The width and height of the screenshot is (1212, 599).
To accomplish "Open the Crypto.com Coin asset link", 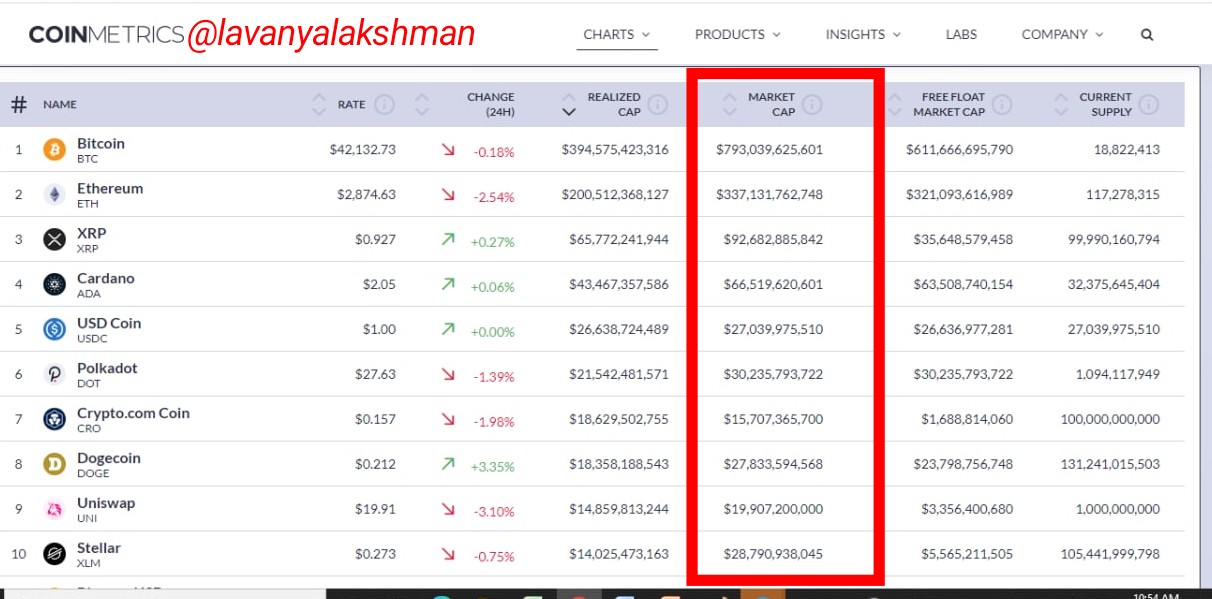I will 133,414.
